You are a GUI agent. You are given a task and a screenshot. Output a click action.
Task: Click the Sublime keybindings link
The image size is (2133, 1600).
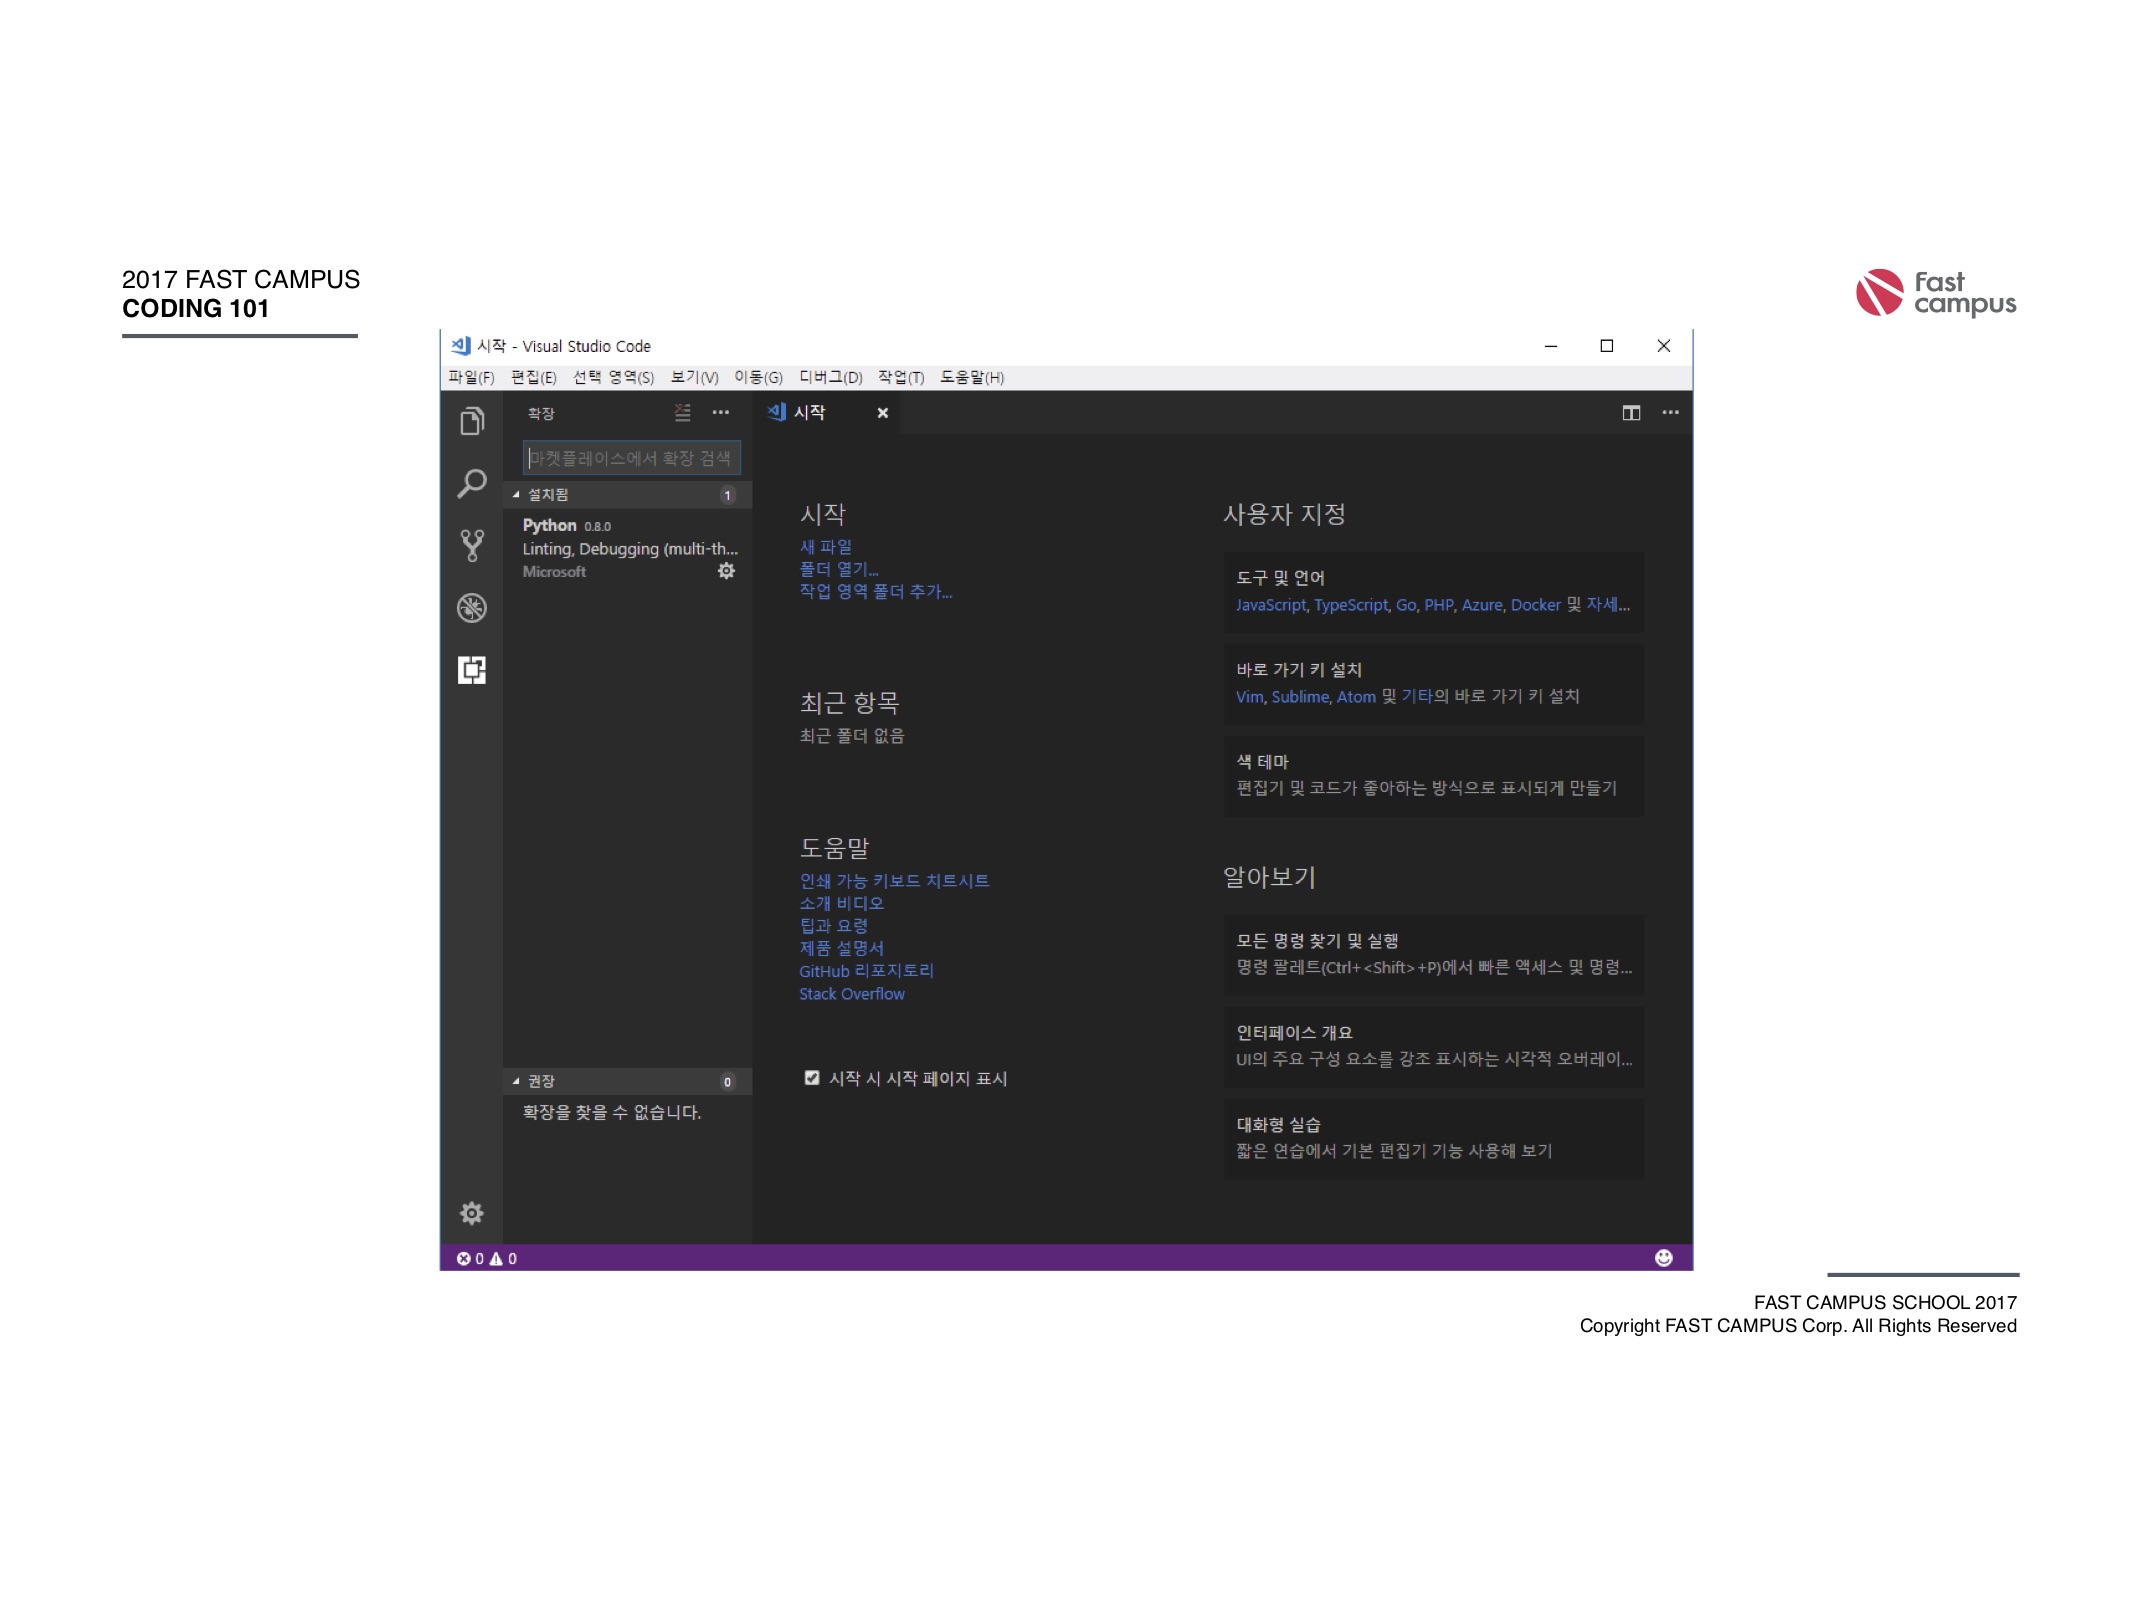tap(1300, 697)
